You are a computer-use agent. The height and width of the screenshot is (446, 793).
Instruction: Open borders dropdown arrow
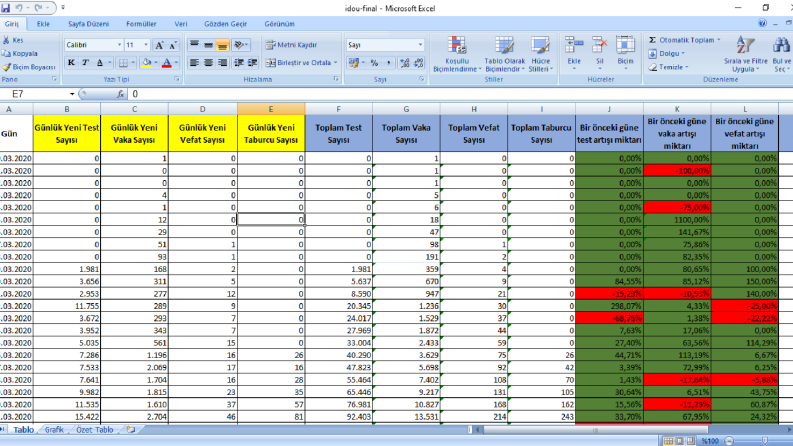pos(133,63)
